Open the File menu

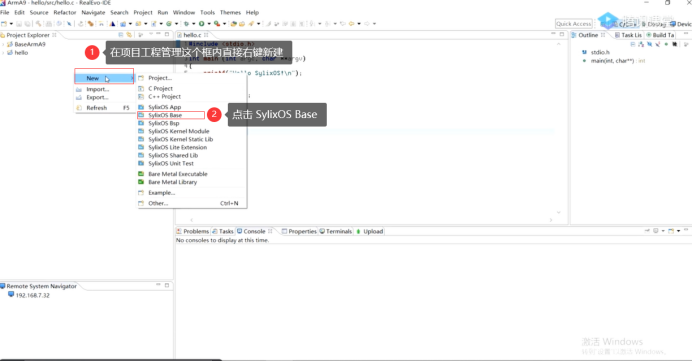5,12
